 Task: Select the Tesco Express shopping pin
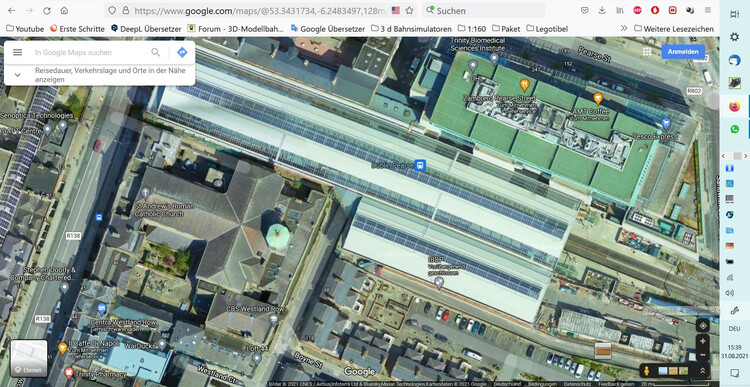(x=665, y=124)
